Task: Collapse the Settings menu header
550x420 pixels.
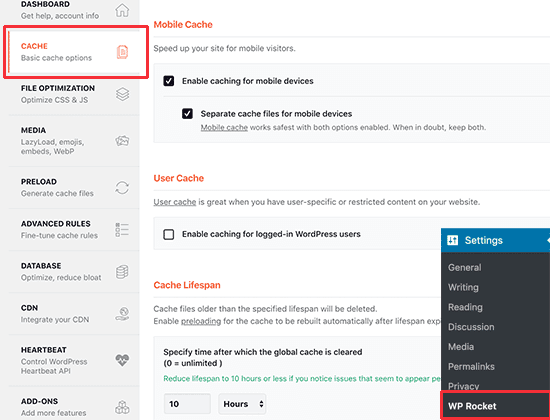Action: point(495,240)
